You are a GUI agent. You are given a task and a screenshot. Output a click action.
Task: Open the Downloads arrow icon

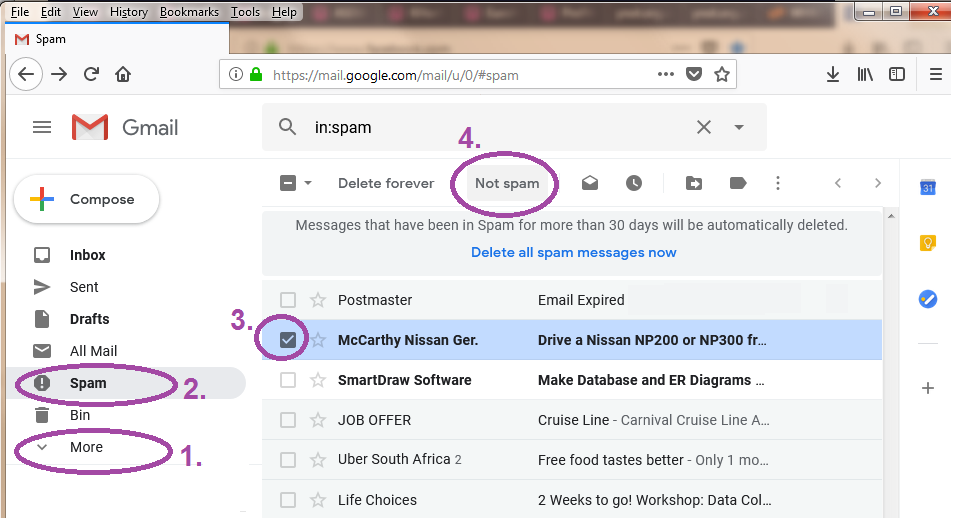[x=833, y=74]
